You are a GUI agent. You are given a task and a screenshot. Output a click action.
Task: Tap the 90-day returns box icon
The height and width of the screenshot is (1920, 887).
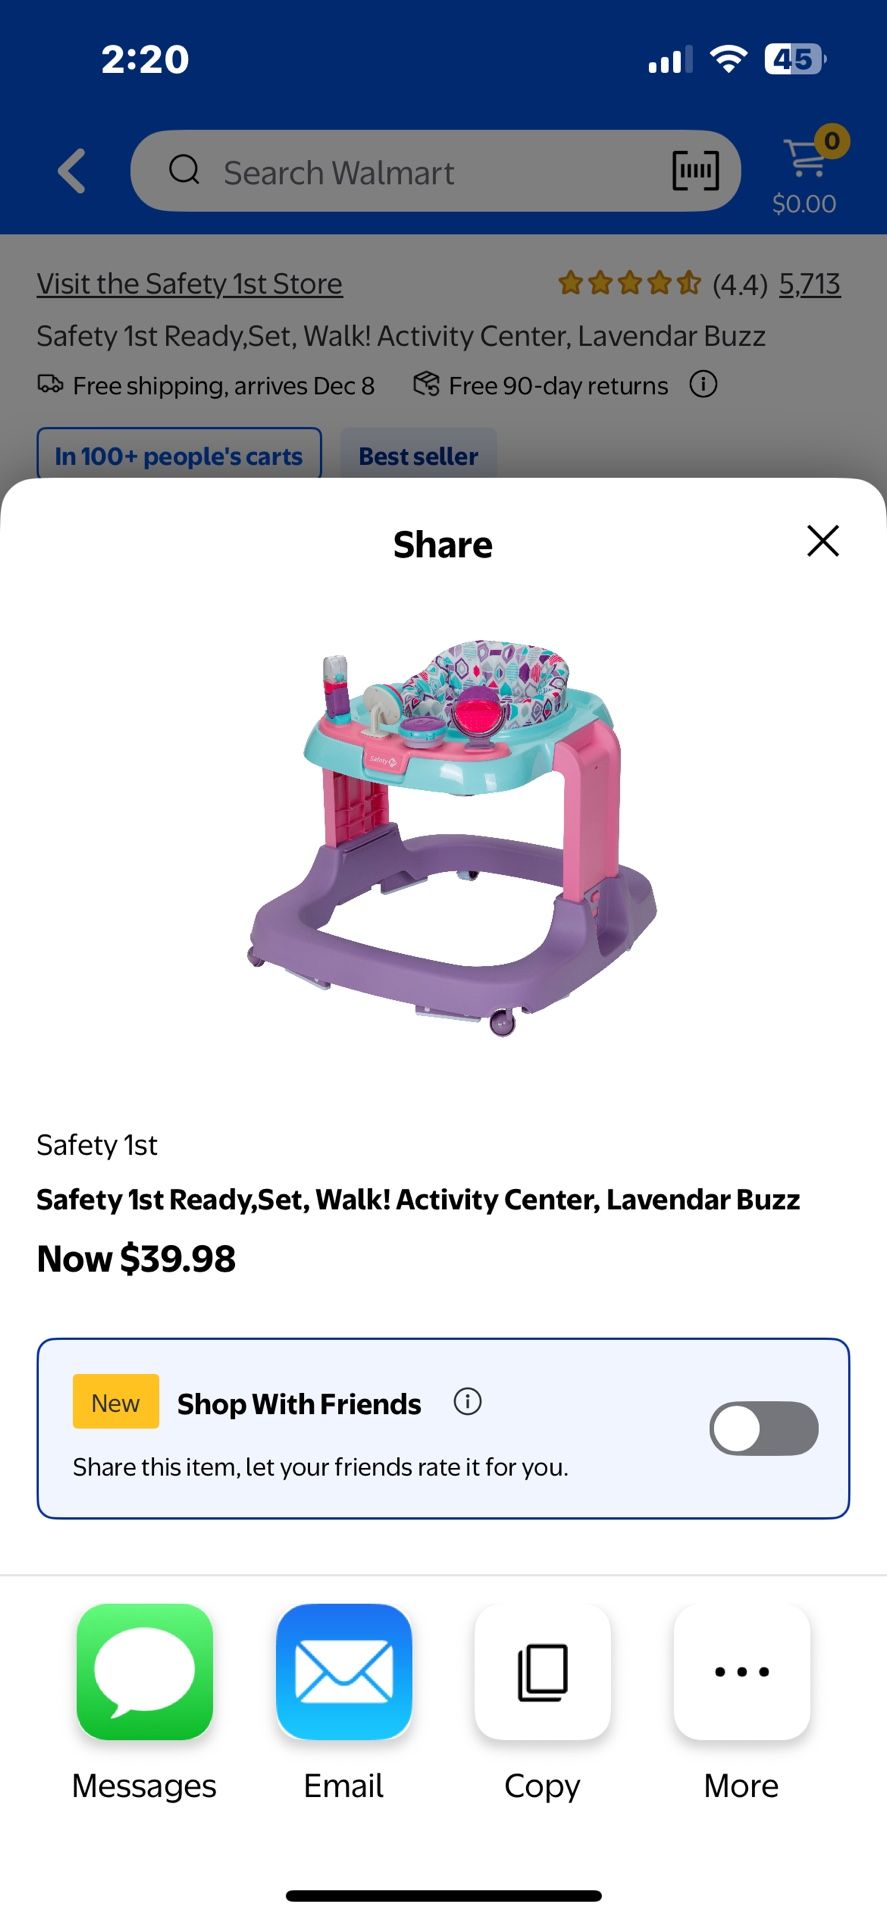point(424,384)
